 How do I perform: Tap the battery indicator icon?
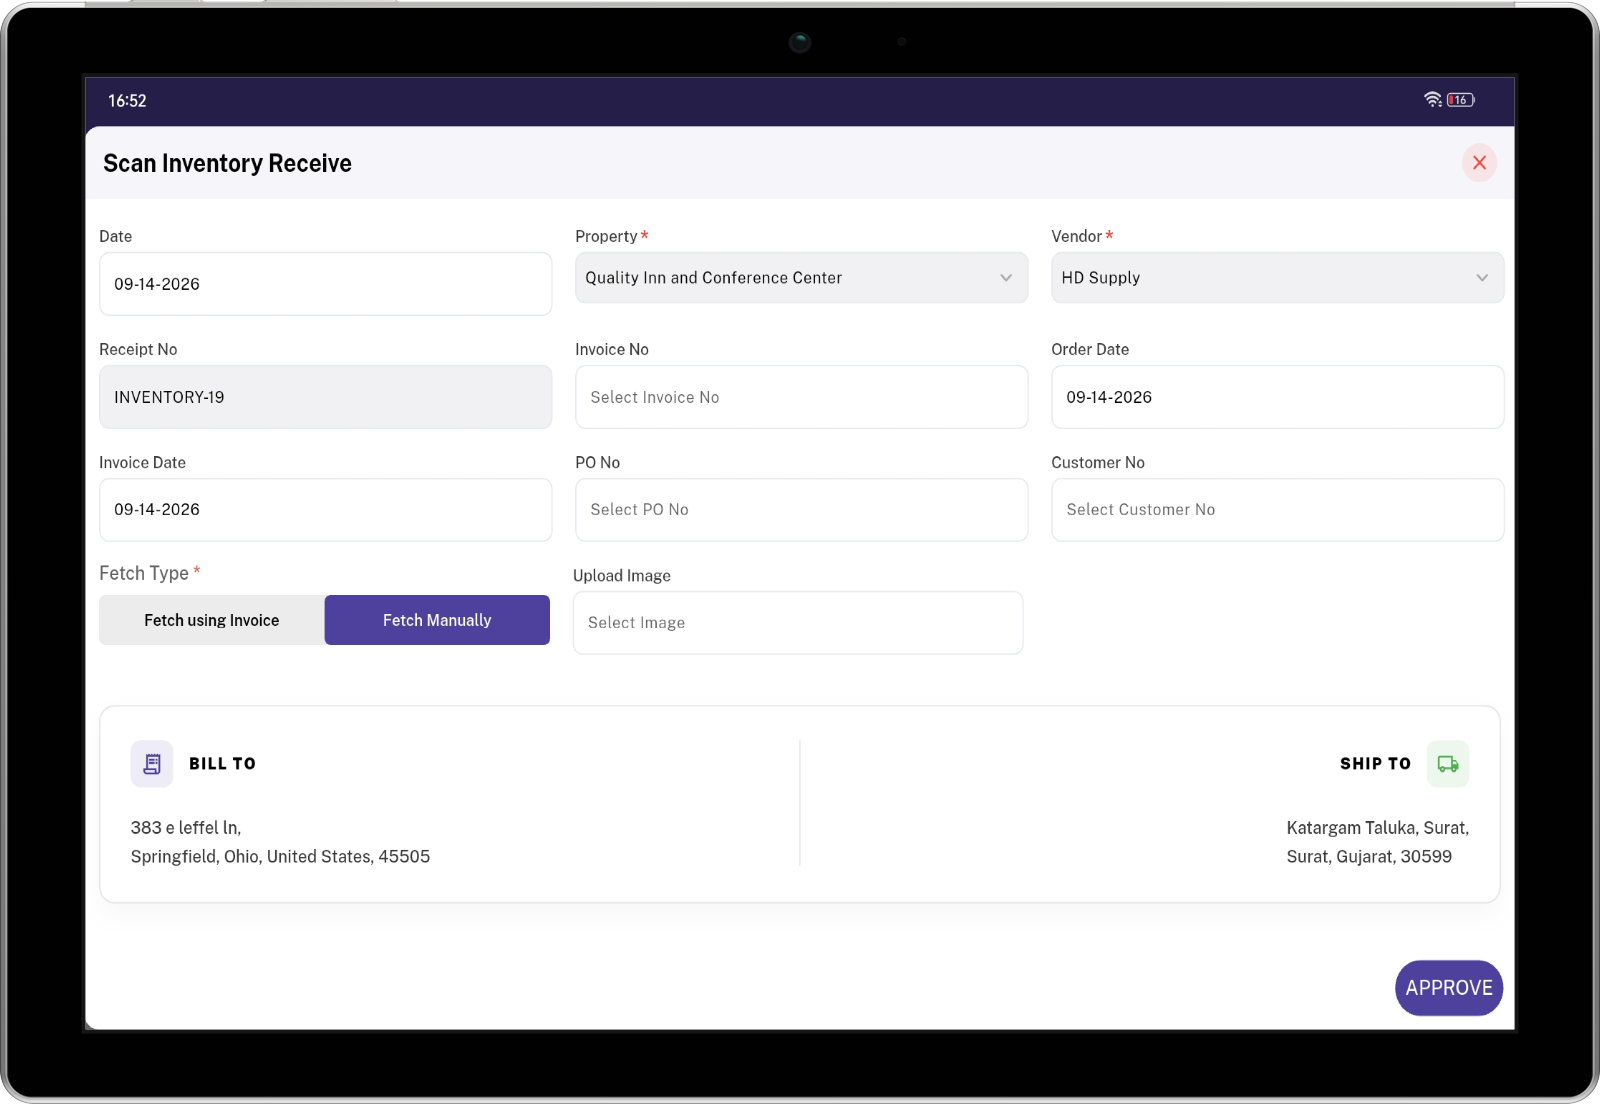[x=1460, y=100]
